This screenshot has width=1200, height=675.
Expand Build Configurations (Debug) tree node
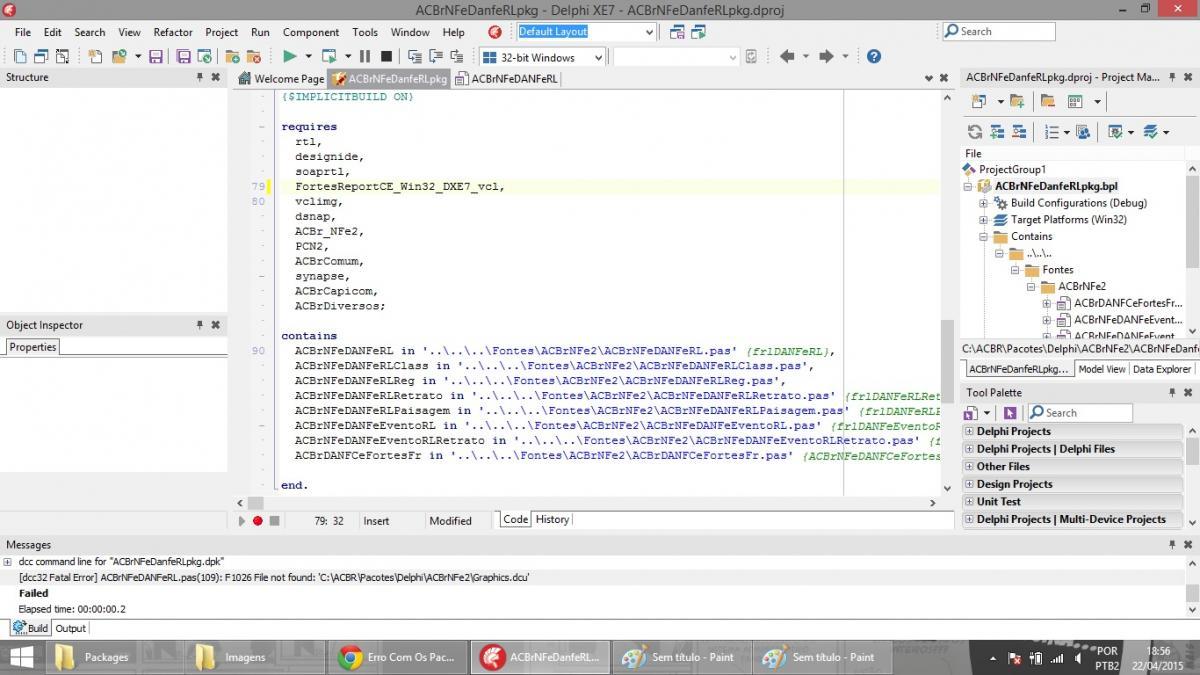[x=983, y=203]
